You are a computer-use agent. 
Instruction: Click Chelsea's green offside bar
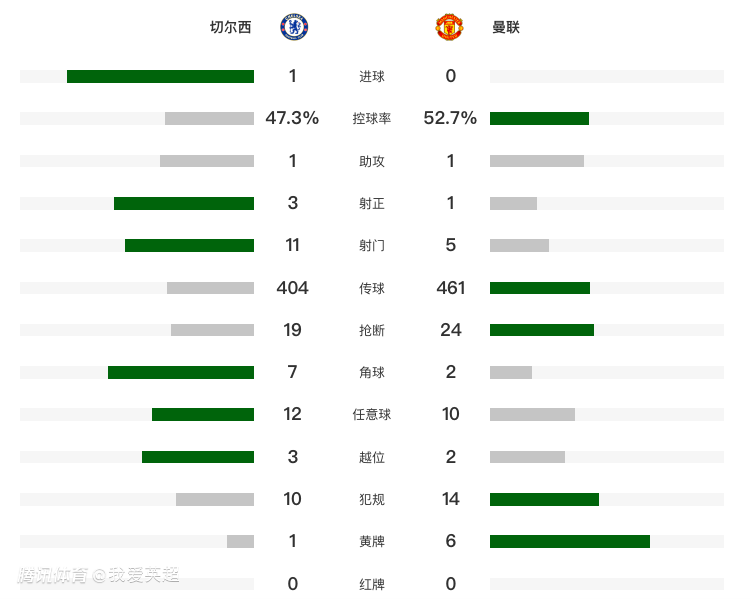(x=198, y=457)
